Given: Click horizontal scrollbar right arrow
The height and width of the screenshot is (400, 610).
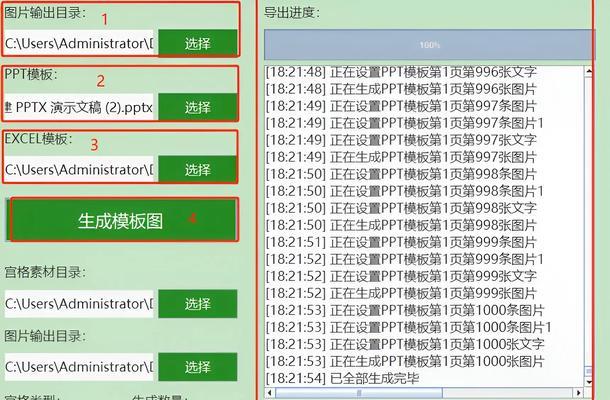Looking at the screenshot, I should point(578,392).
